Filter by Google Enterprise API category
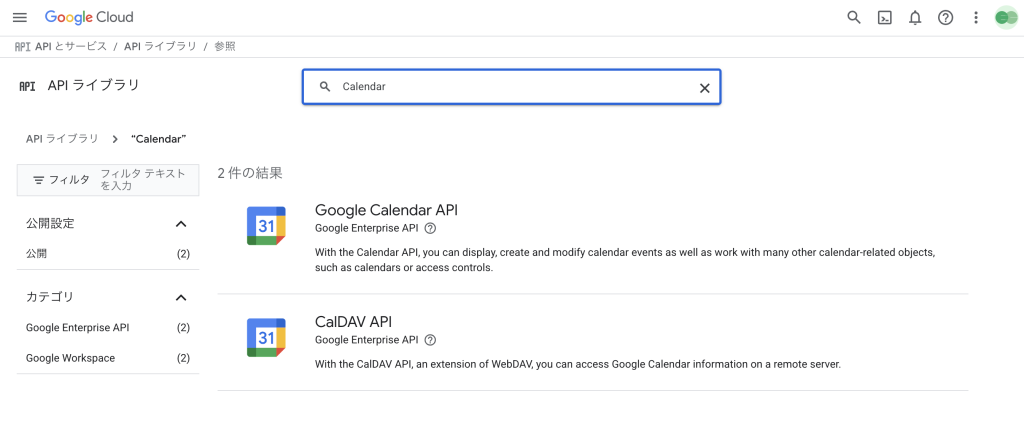 (x=108, y=328)
